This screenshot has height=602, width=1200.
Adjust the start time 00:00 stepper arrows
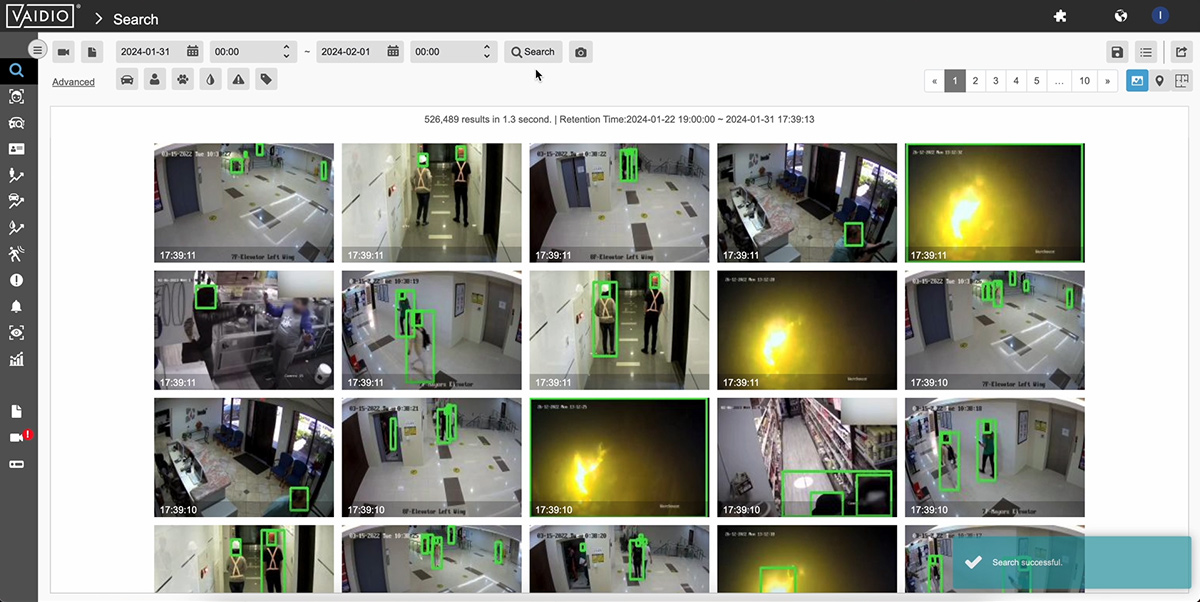(287, 52)
